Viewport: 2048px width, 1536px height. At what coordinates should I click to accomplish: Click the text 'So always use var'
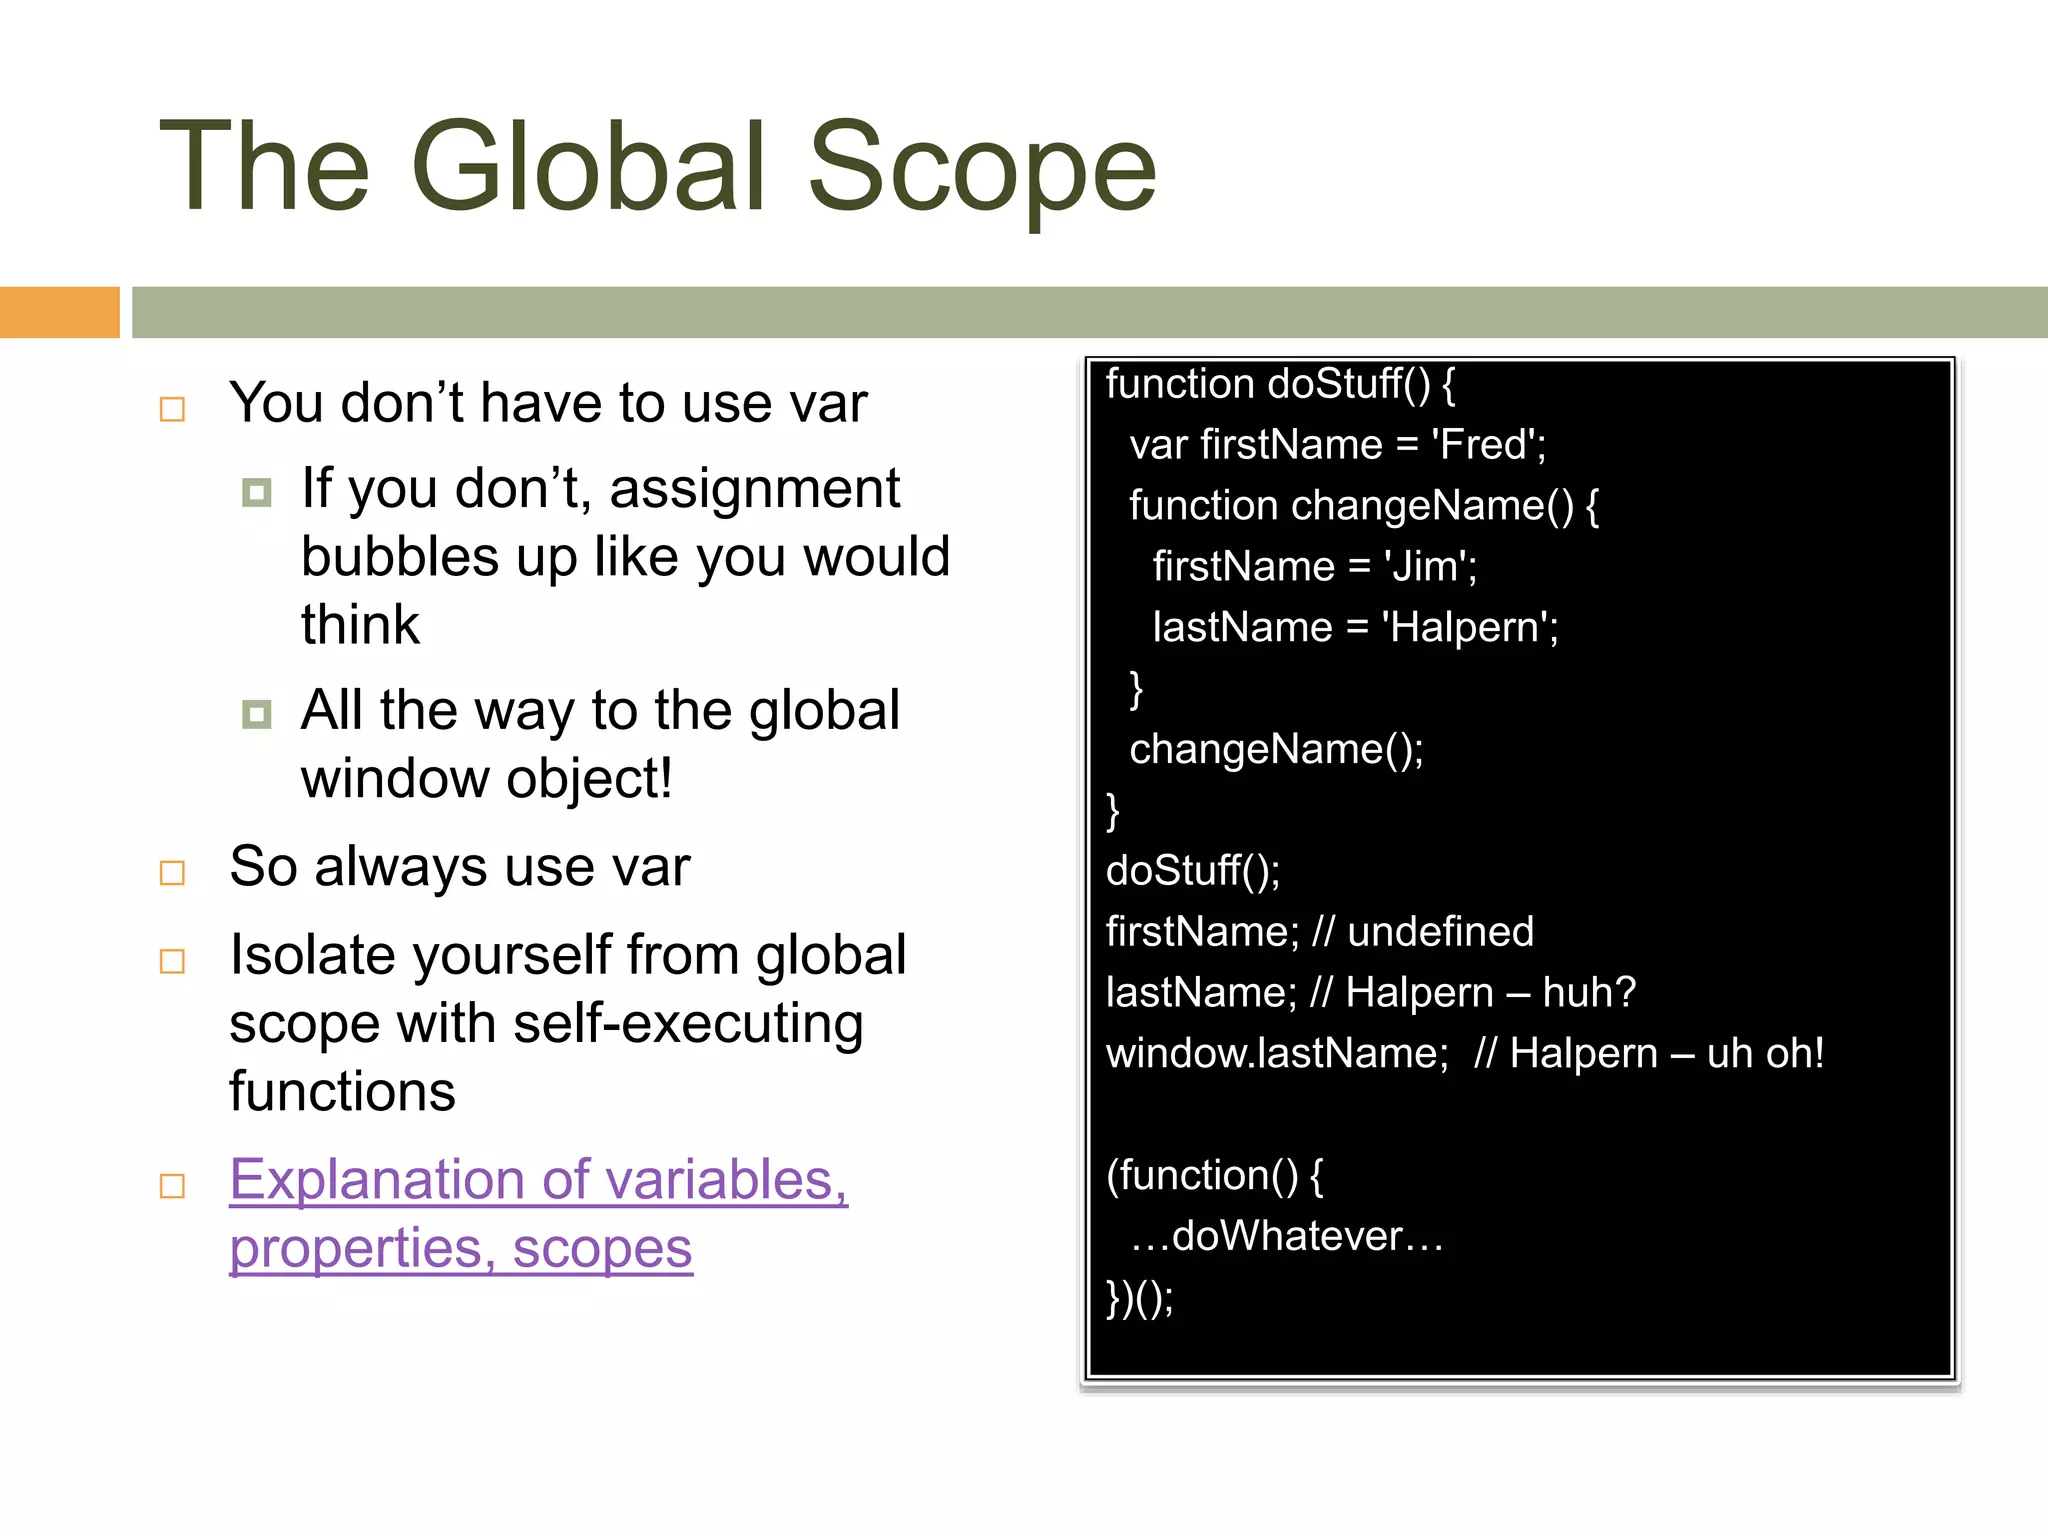(x=459, y=866)
